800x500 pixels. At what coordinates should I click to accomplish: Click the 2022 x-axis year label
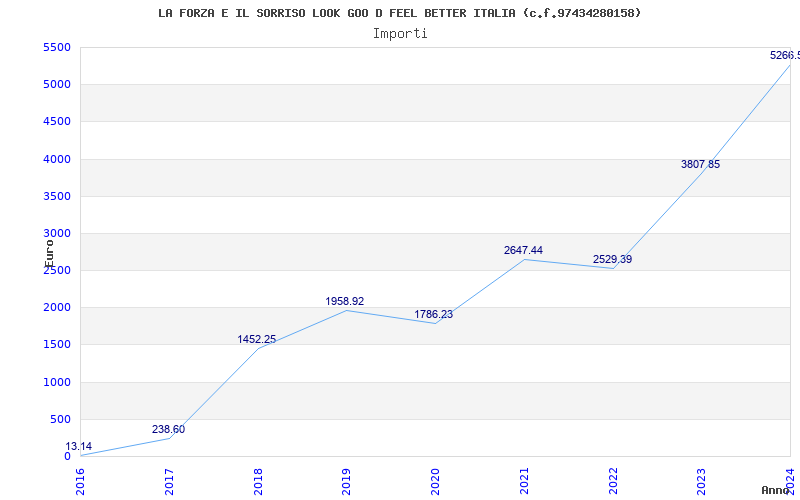613,481
